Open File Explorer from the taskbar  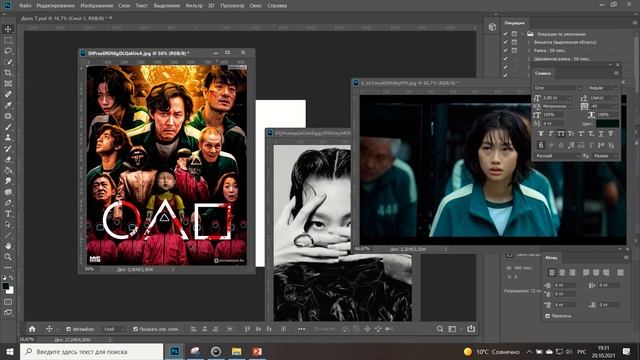(236, 351)
